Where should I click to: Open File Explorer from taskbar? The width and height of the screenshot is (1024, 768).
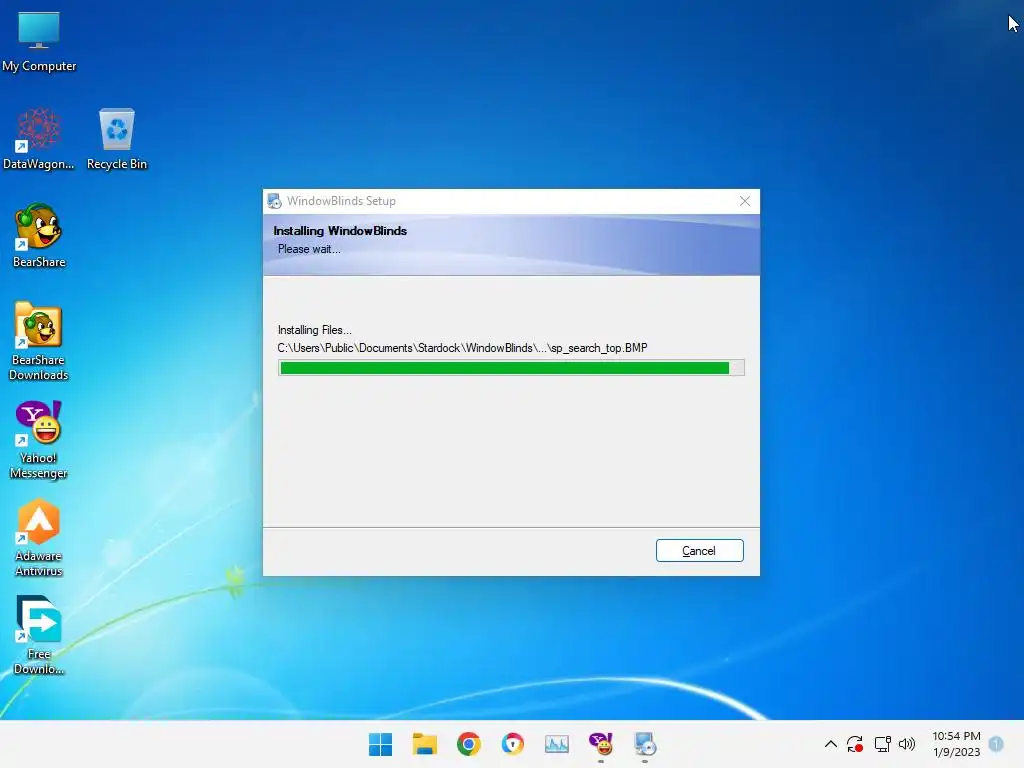424,744
